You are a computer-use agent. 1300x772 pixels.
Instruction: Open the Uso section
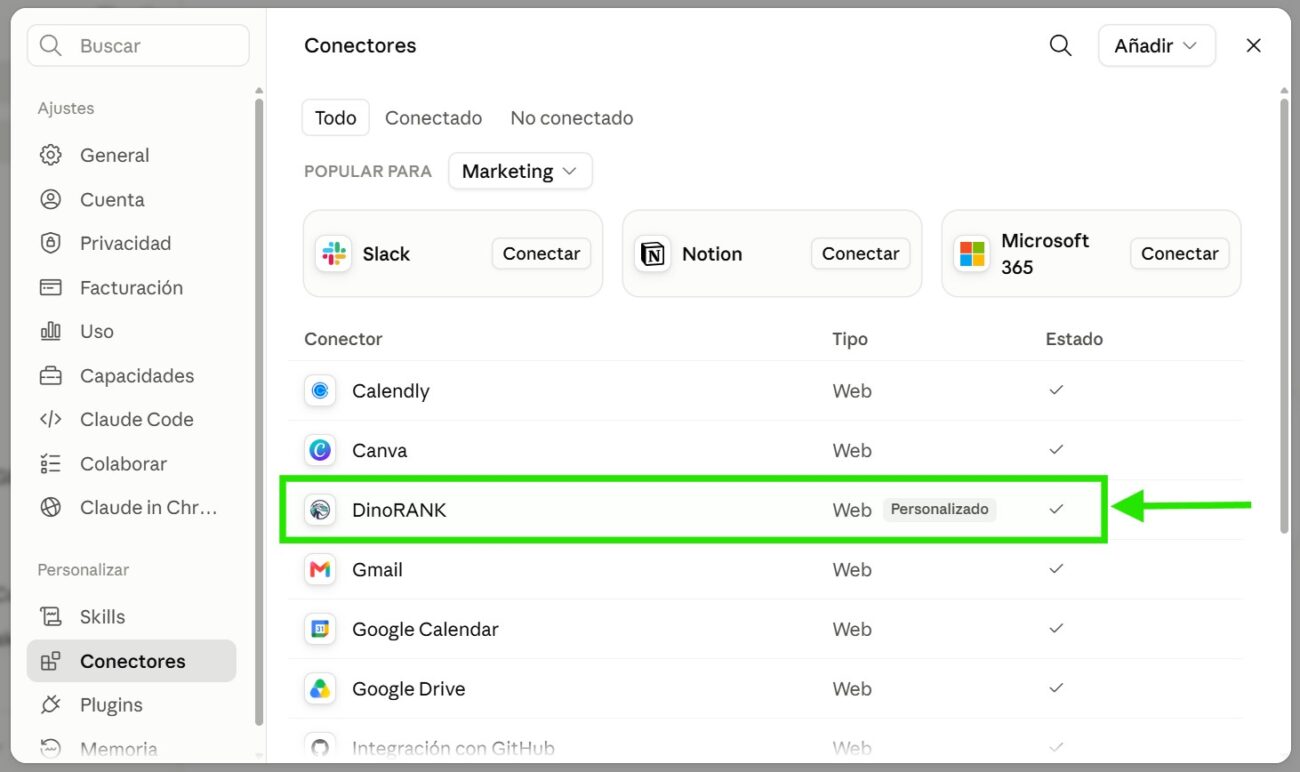(x=131, y=331)
